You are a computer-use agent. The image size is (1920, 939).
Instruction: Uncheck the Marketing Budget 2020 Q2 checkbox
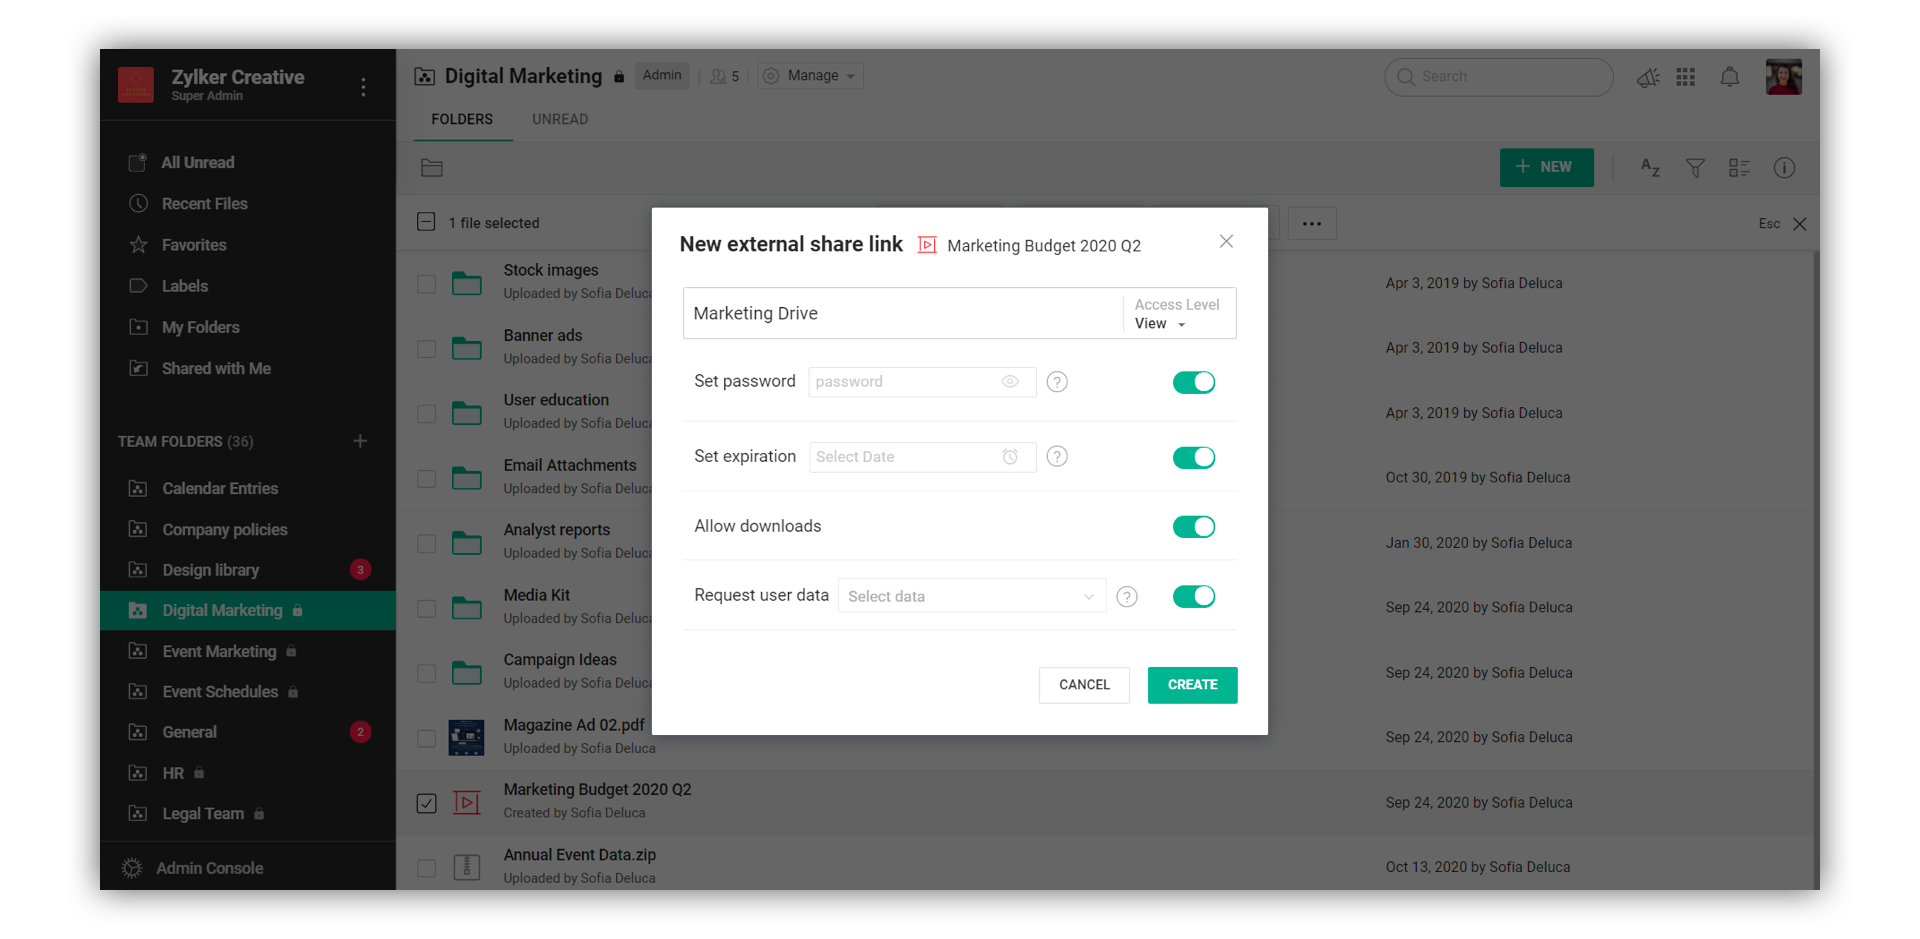tap(427, 803)
